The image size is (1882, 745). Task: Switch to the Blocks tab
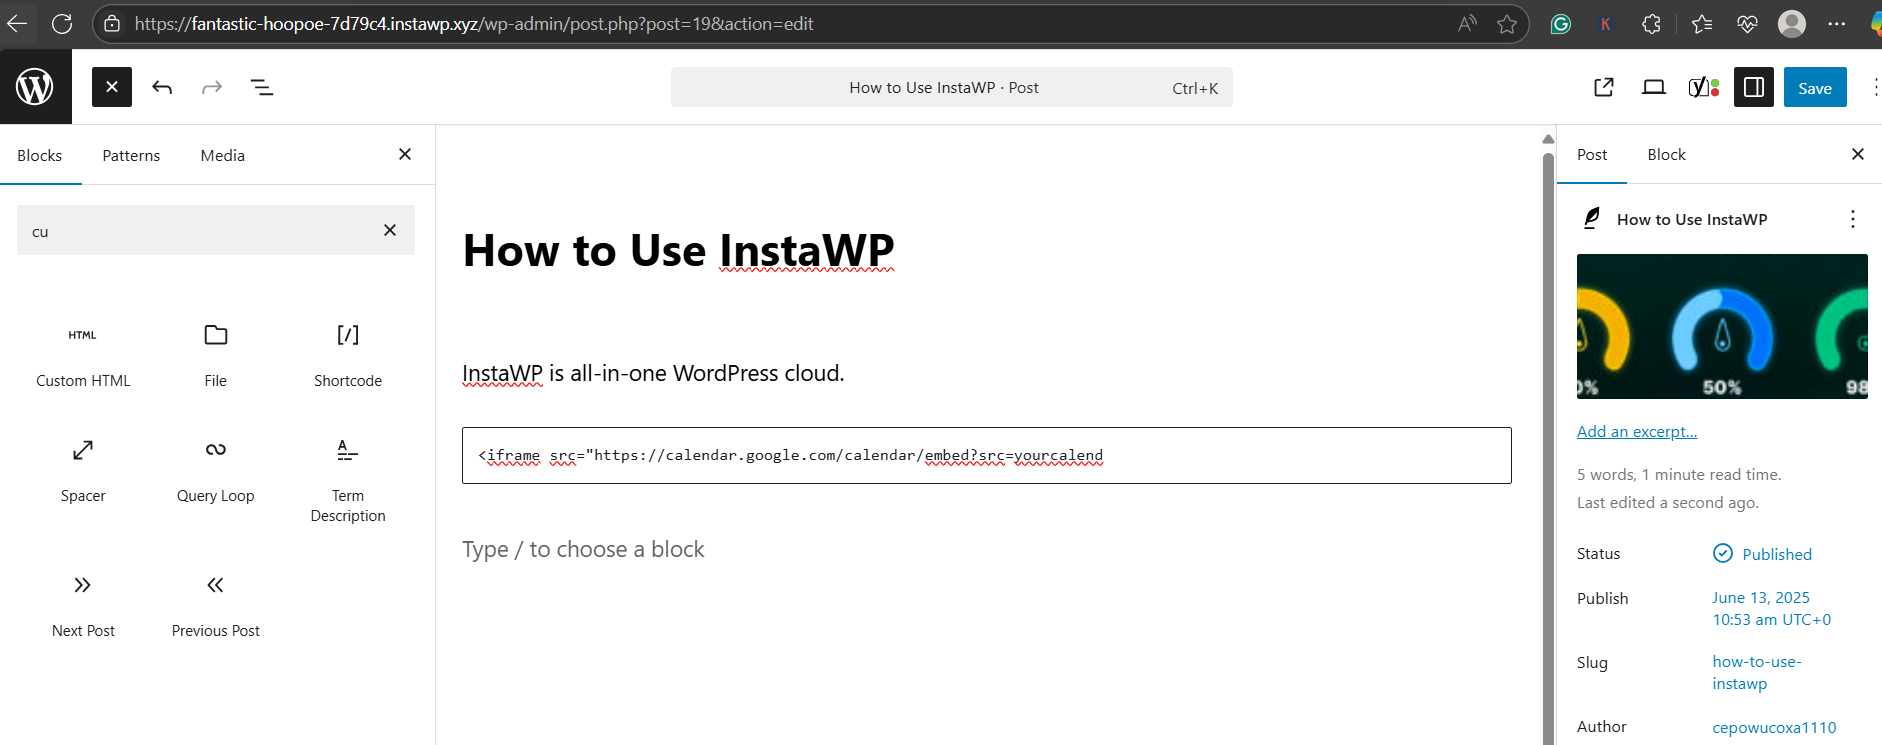[x=40, y=155]
